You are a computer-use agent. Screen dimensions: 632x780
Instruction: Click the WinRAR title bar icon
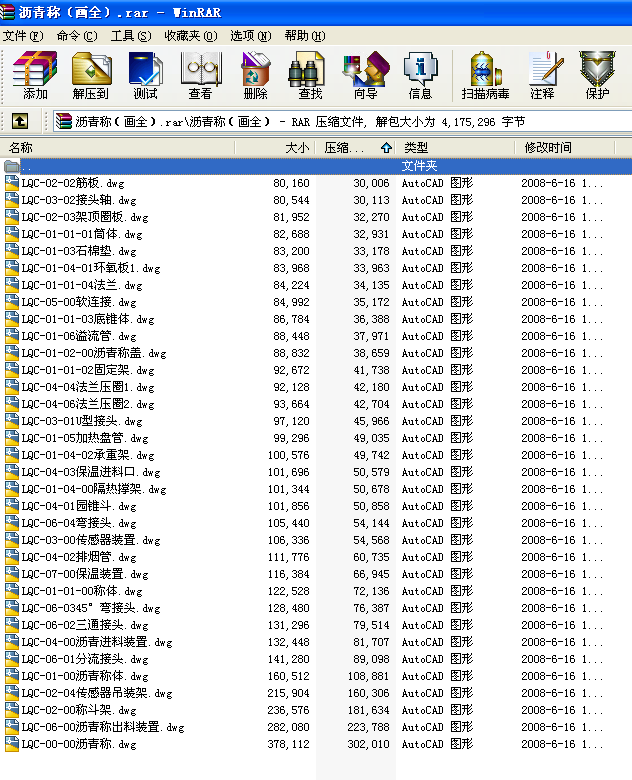[7, 11]
